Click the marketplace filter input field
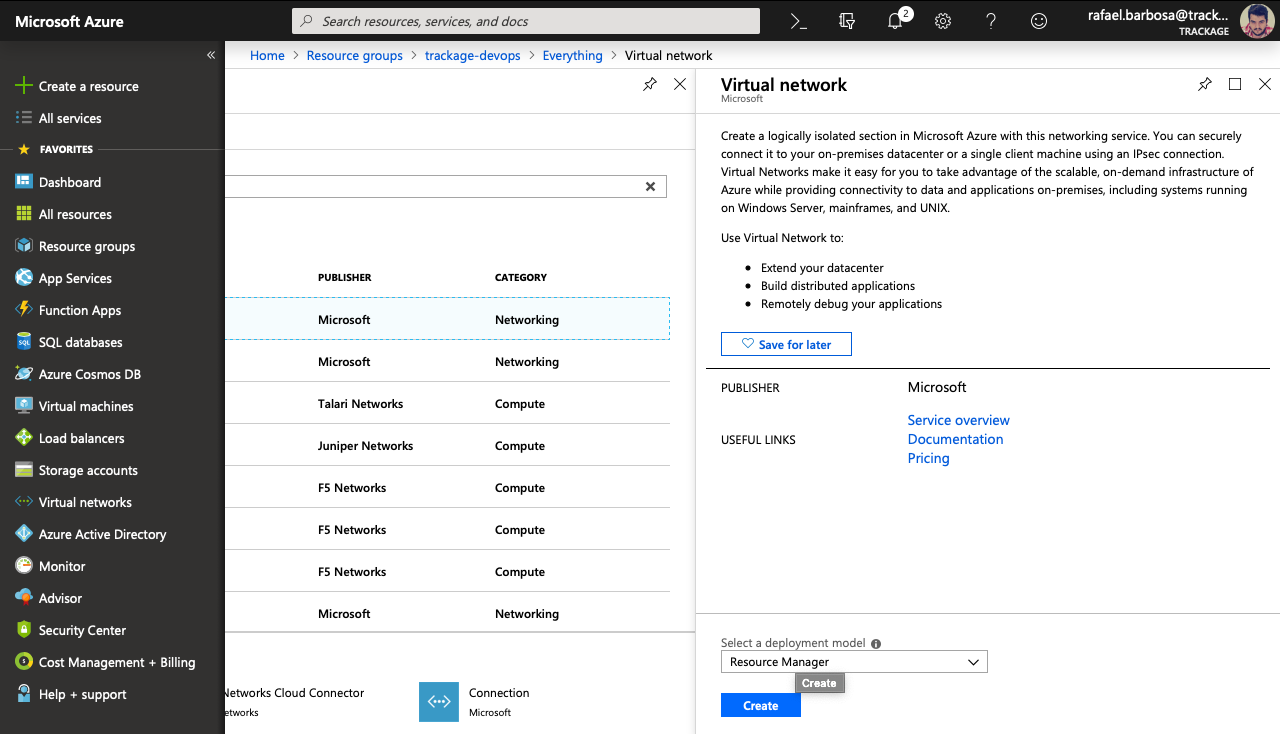 tap(446, 186)
